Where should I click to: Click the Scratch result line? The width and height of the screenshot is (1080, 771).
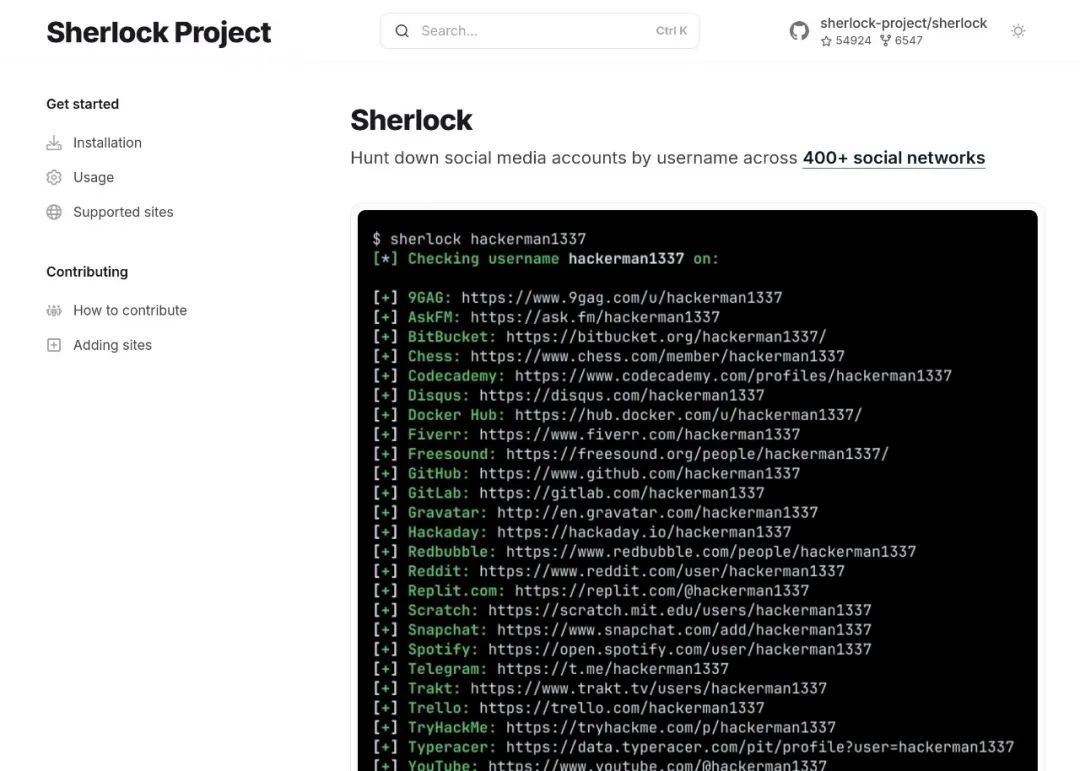pos(622,610)
